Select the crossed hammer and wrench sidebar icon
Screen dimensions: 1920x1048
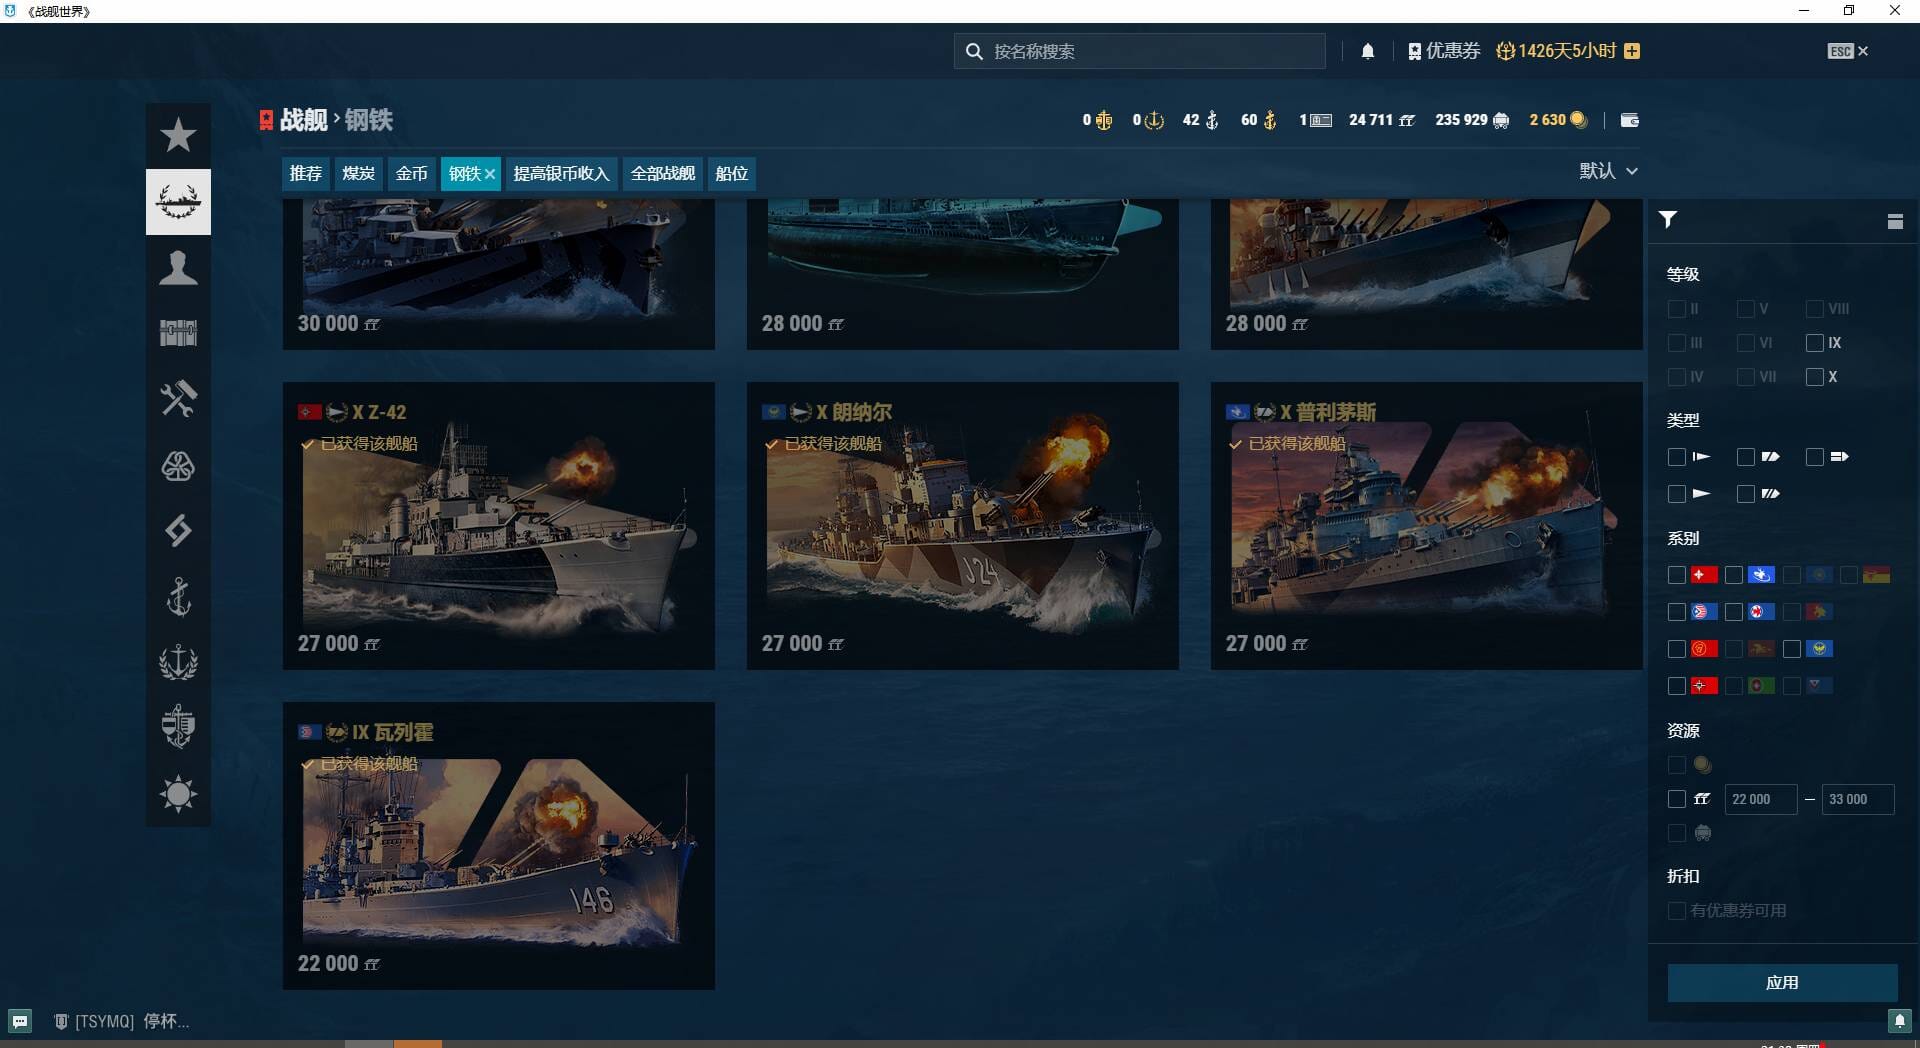point(178,399)
